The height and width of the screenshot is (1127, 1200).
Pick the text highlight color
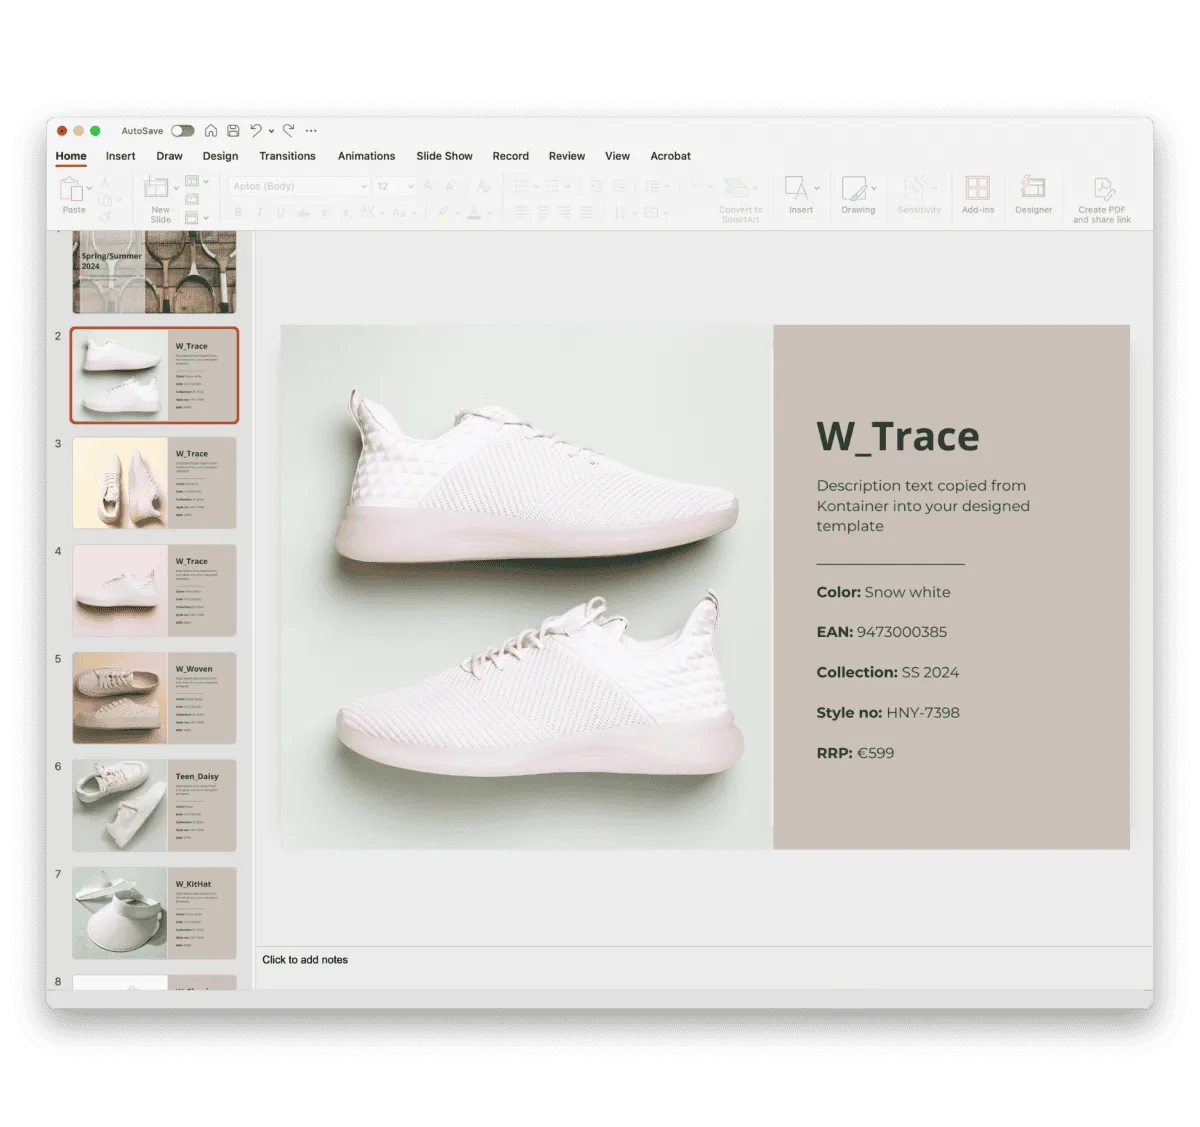(443, 213)
